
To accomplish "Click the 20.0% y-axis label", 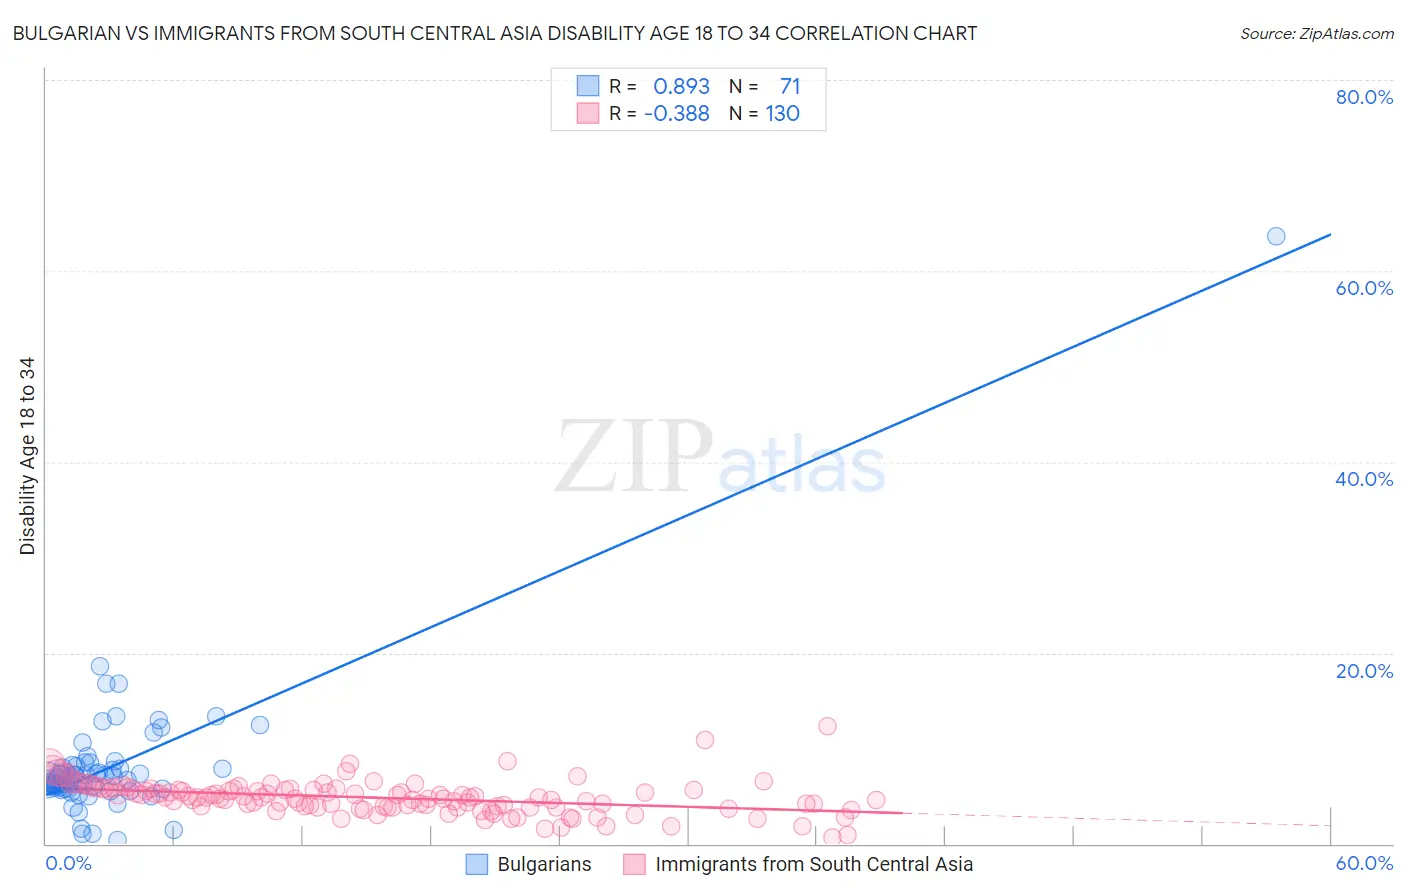I will pos(1364,671).
